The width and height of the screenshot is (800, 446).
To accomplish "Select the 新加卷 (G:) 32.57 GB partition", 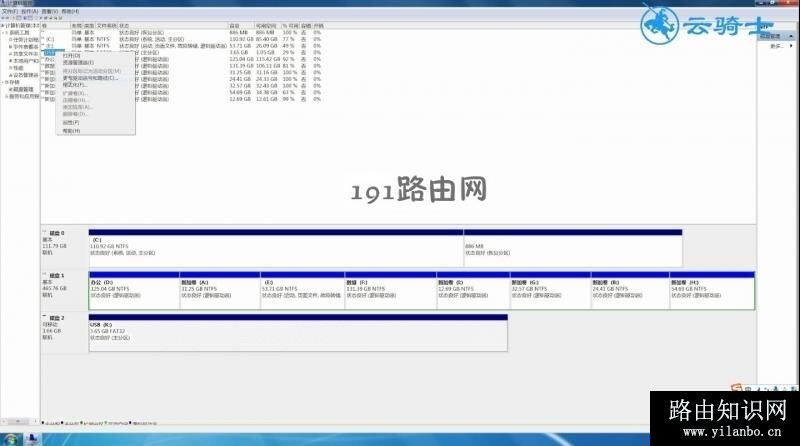I will click(x=551, y=290).
